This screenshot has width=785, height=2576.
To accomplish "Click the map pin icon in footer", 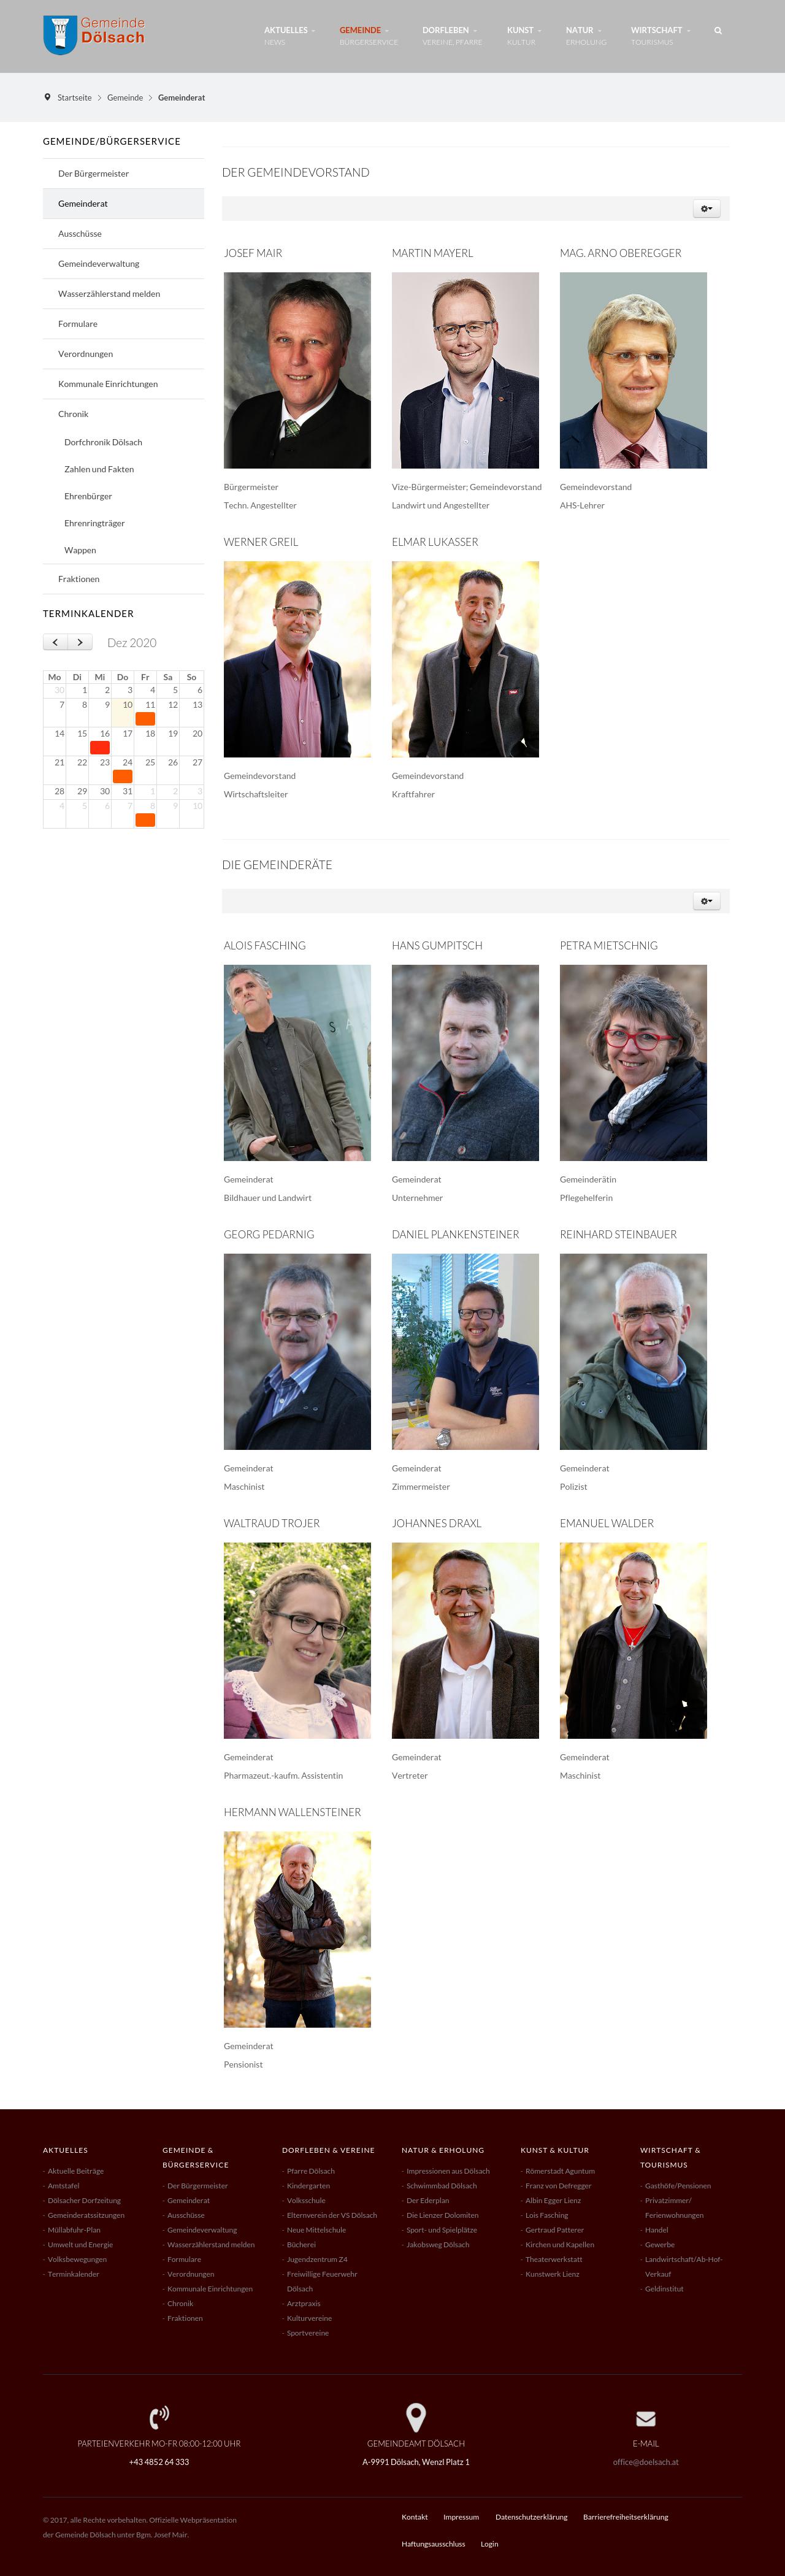I will pyautogui.click(x=416, y=2417).
